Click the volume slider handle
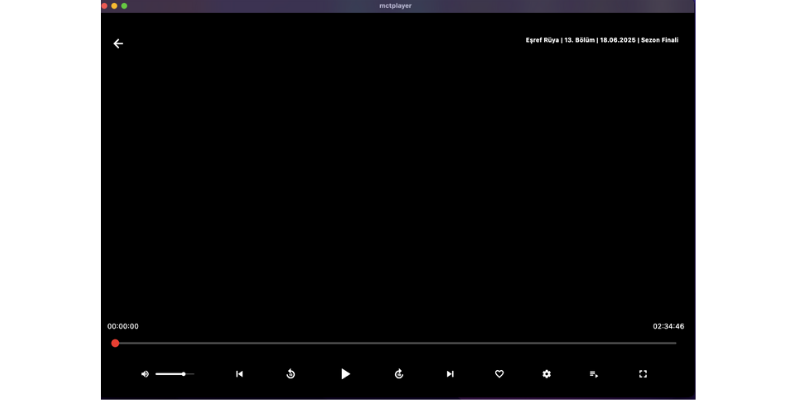Image resolution: width=800 pixels, height=400 pixels. click(183, 374)
